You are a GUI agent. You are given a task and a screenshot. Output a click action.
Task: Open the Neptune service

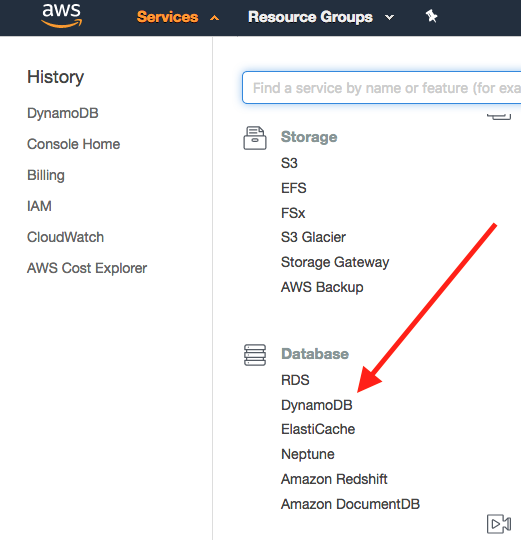pos(308,454)
